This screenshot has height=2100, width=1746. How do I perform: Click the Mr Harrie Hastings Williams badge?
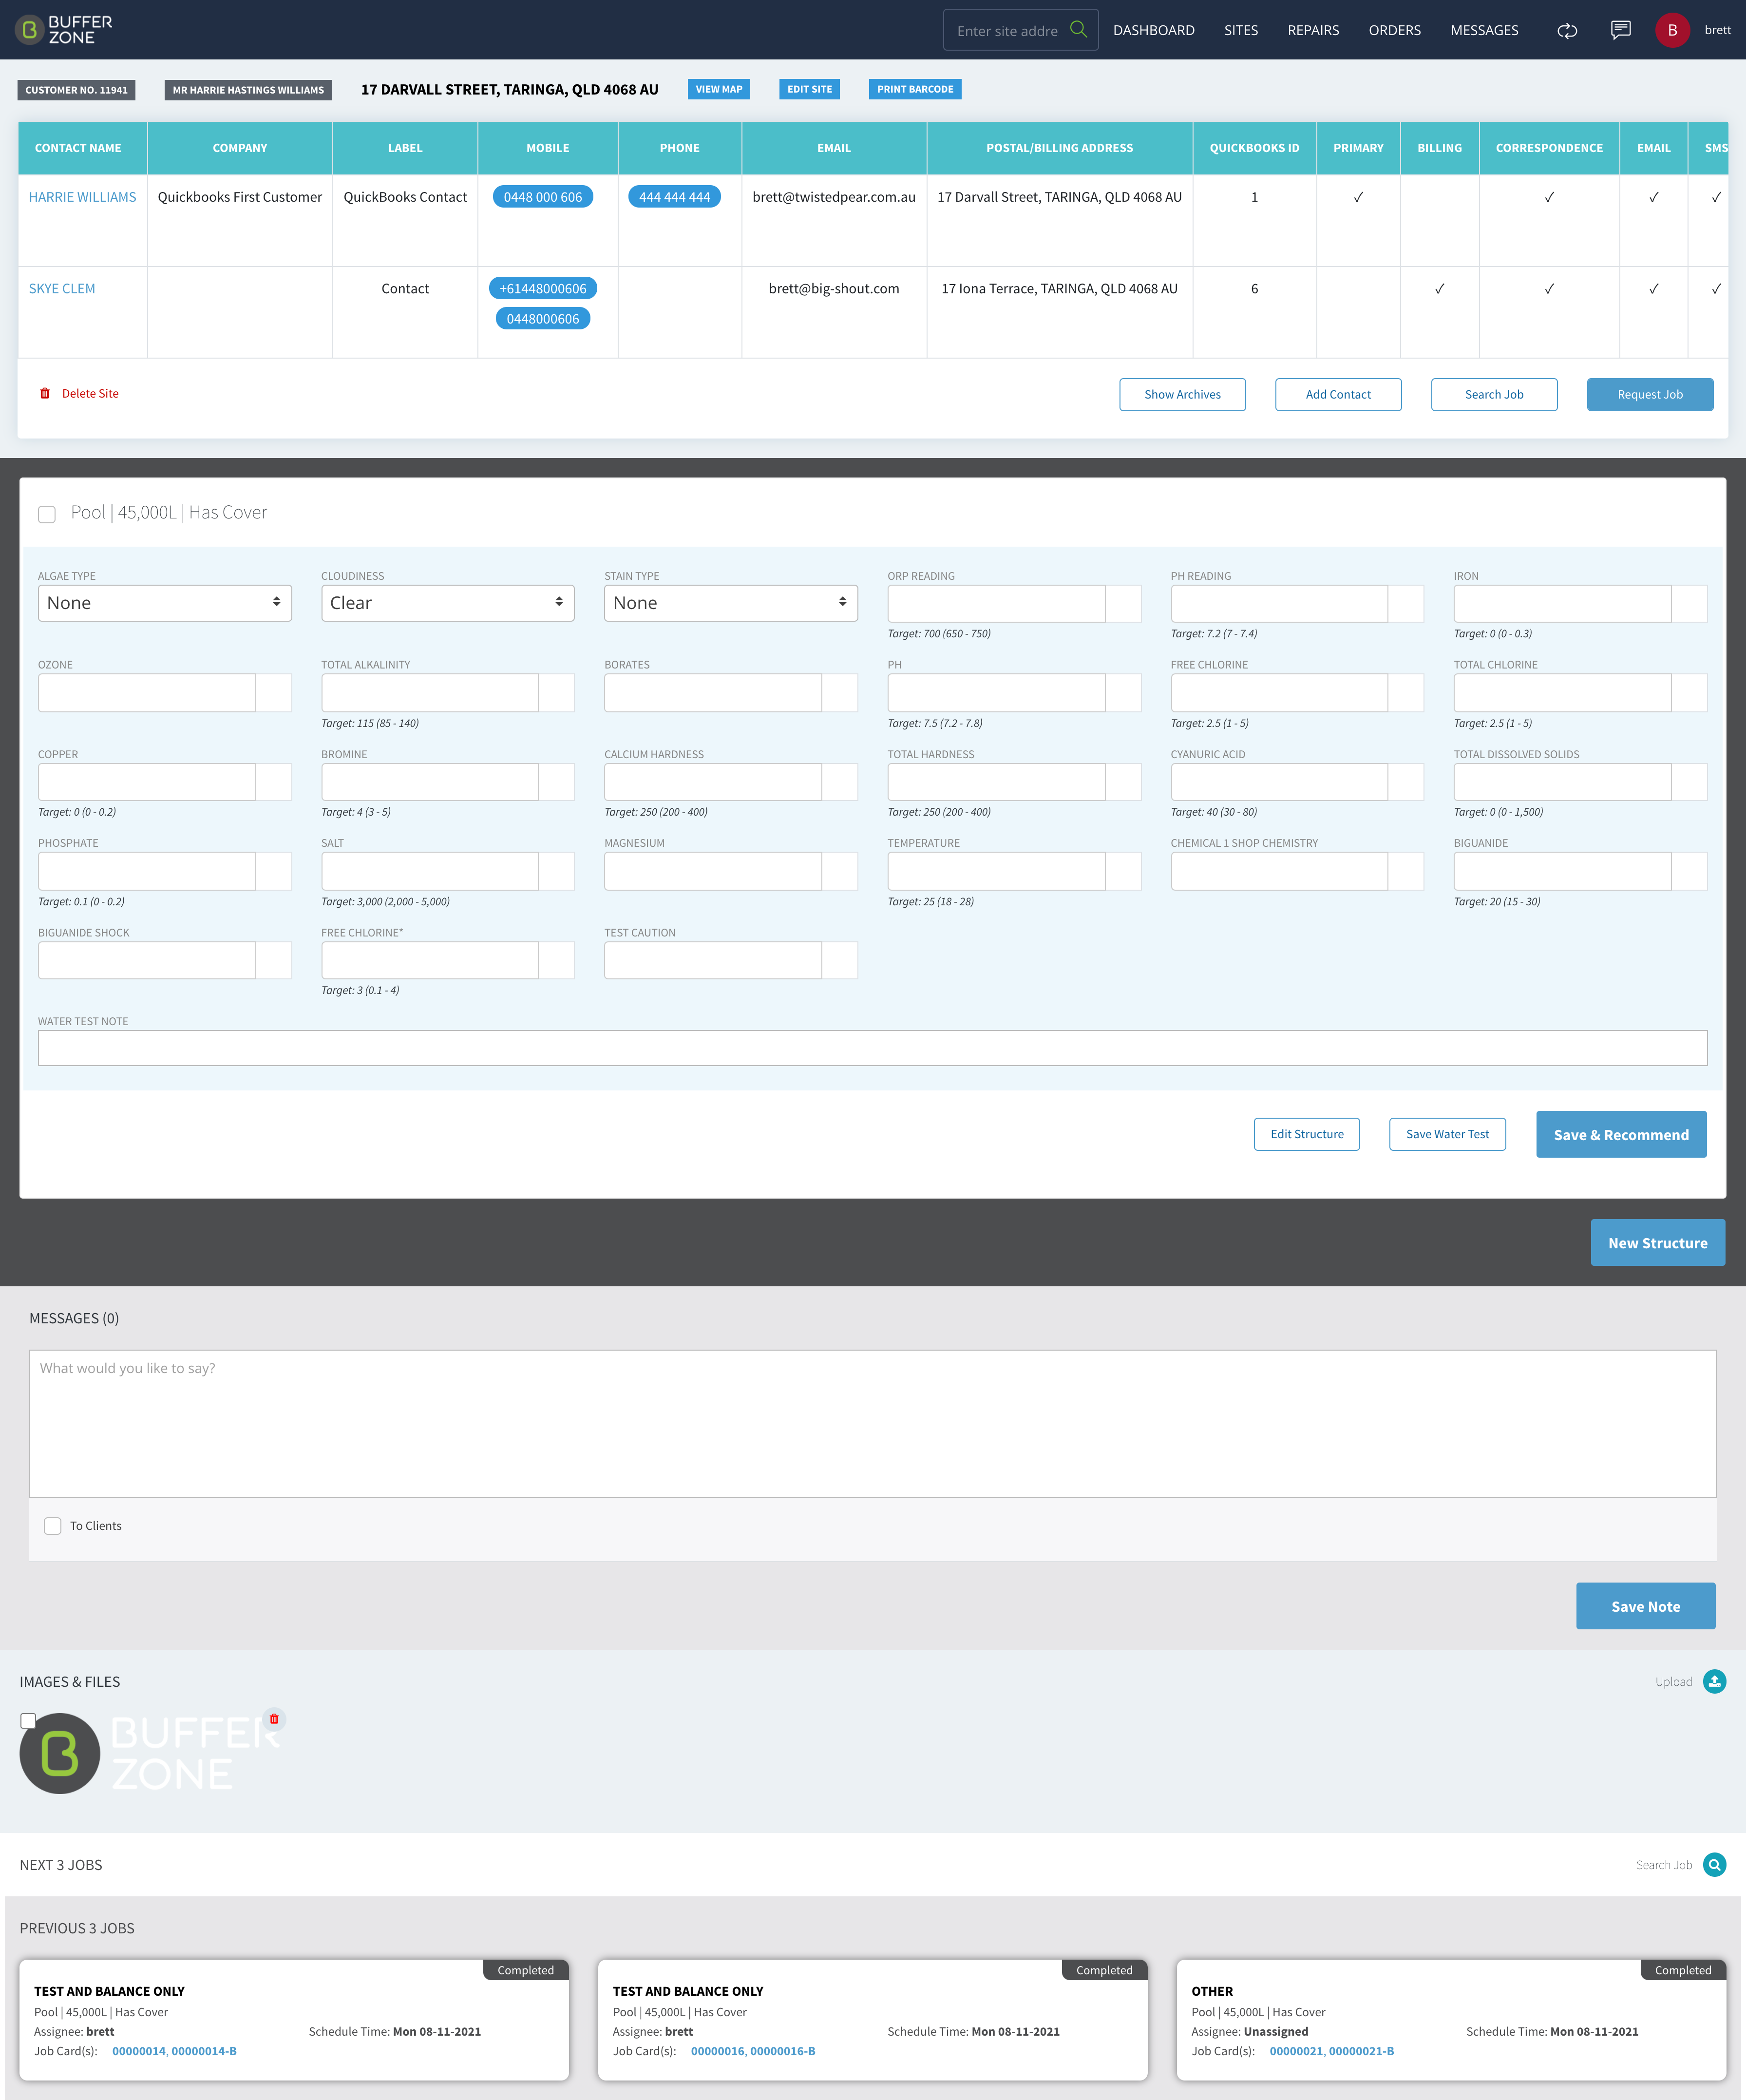(x=248, y=90)
